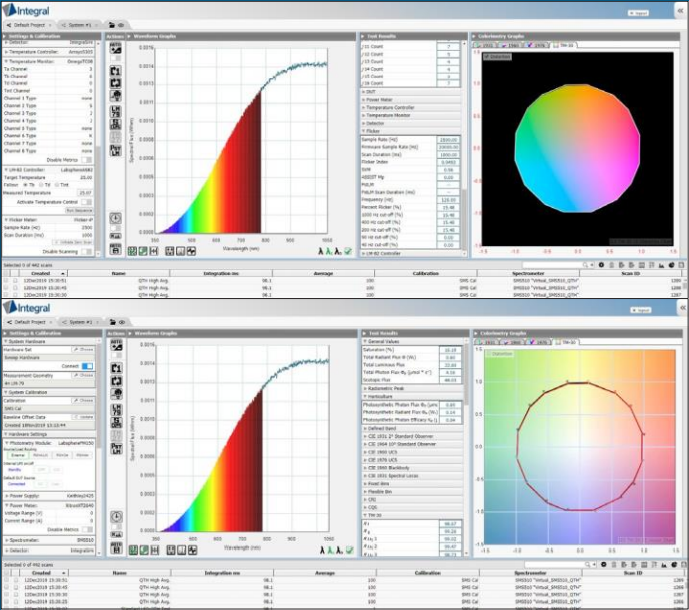
Task: Toggle the Connect switch under System Hardware
Action: 87,366
